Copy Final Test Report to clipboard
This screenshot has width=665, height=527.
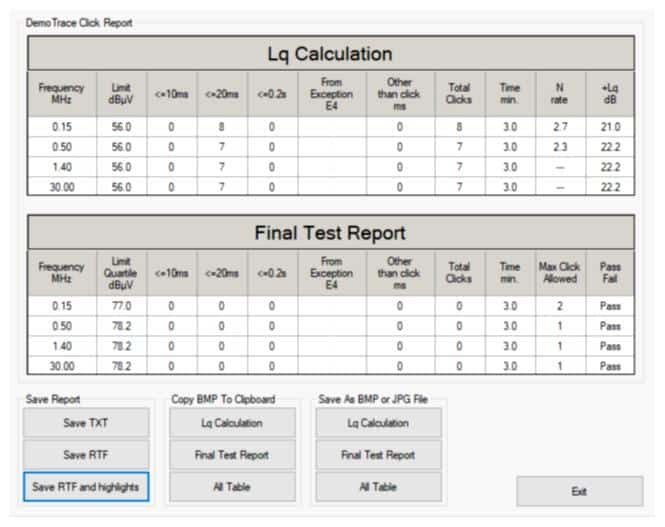pyautogui.click(x=232, y=455)
